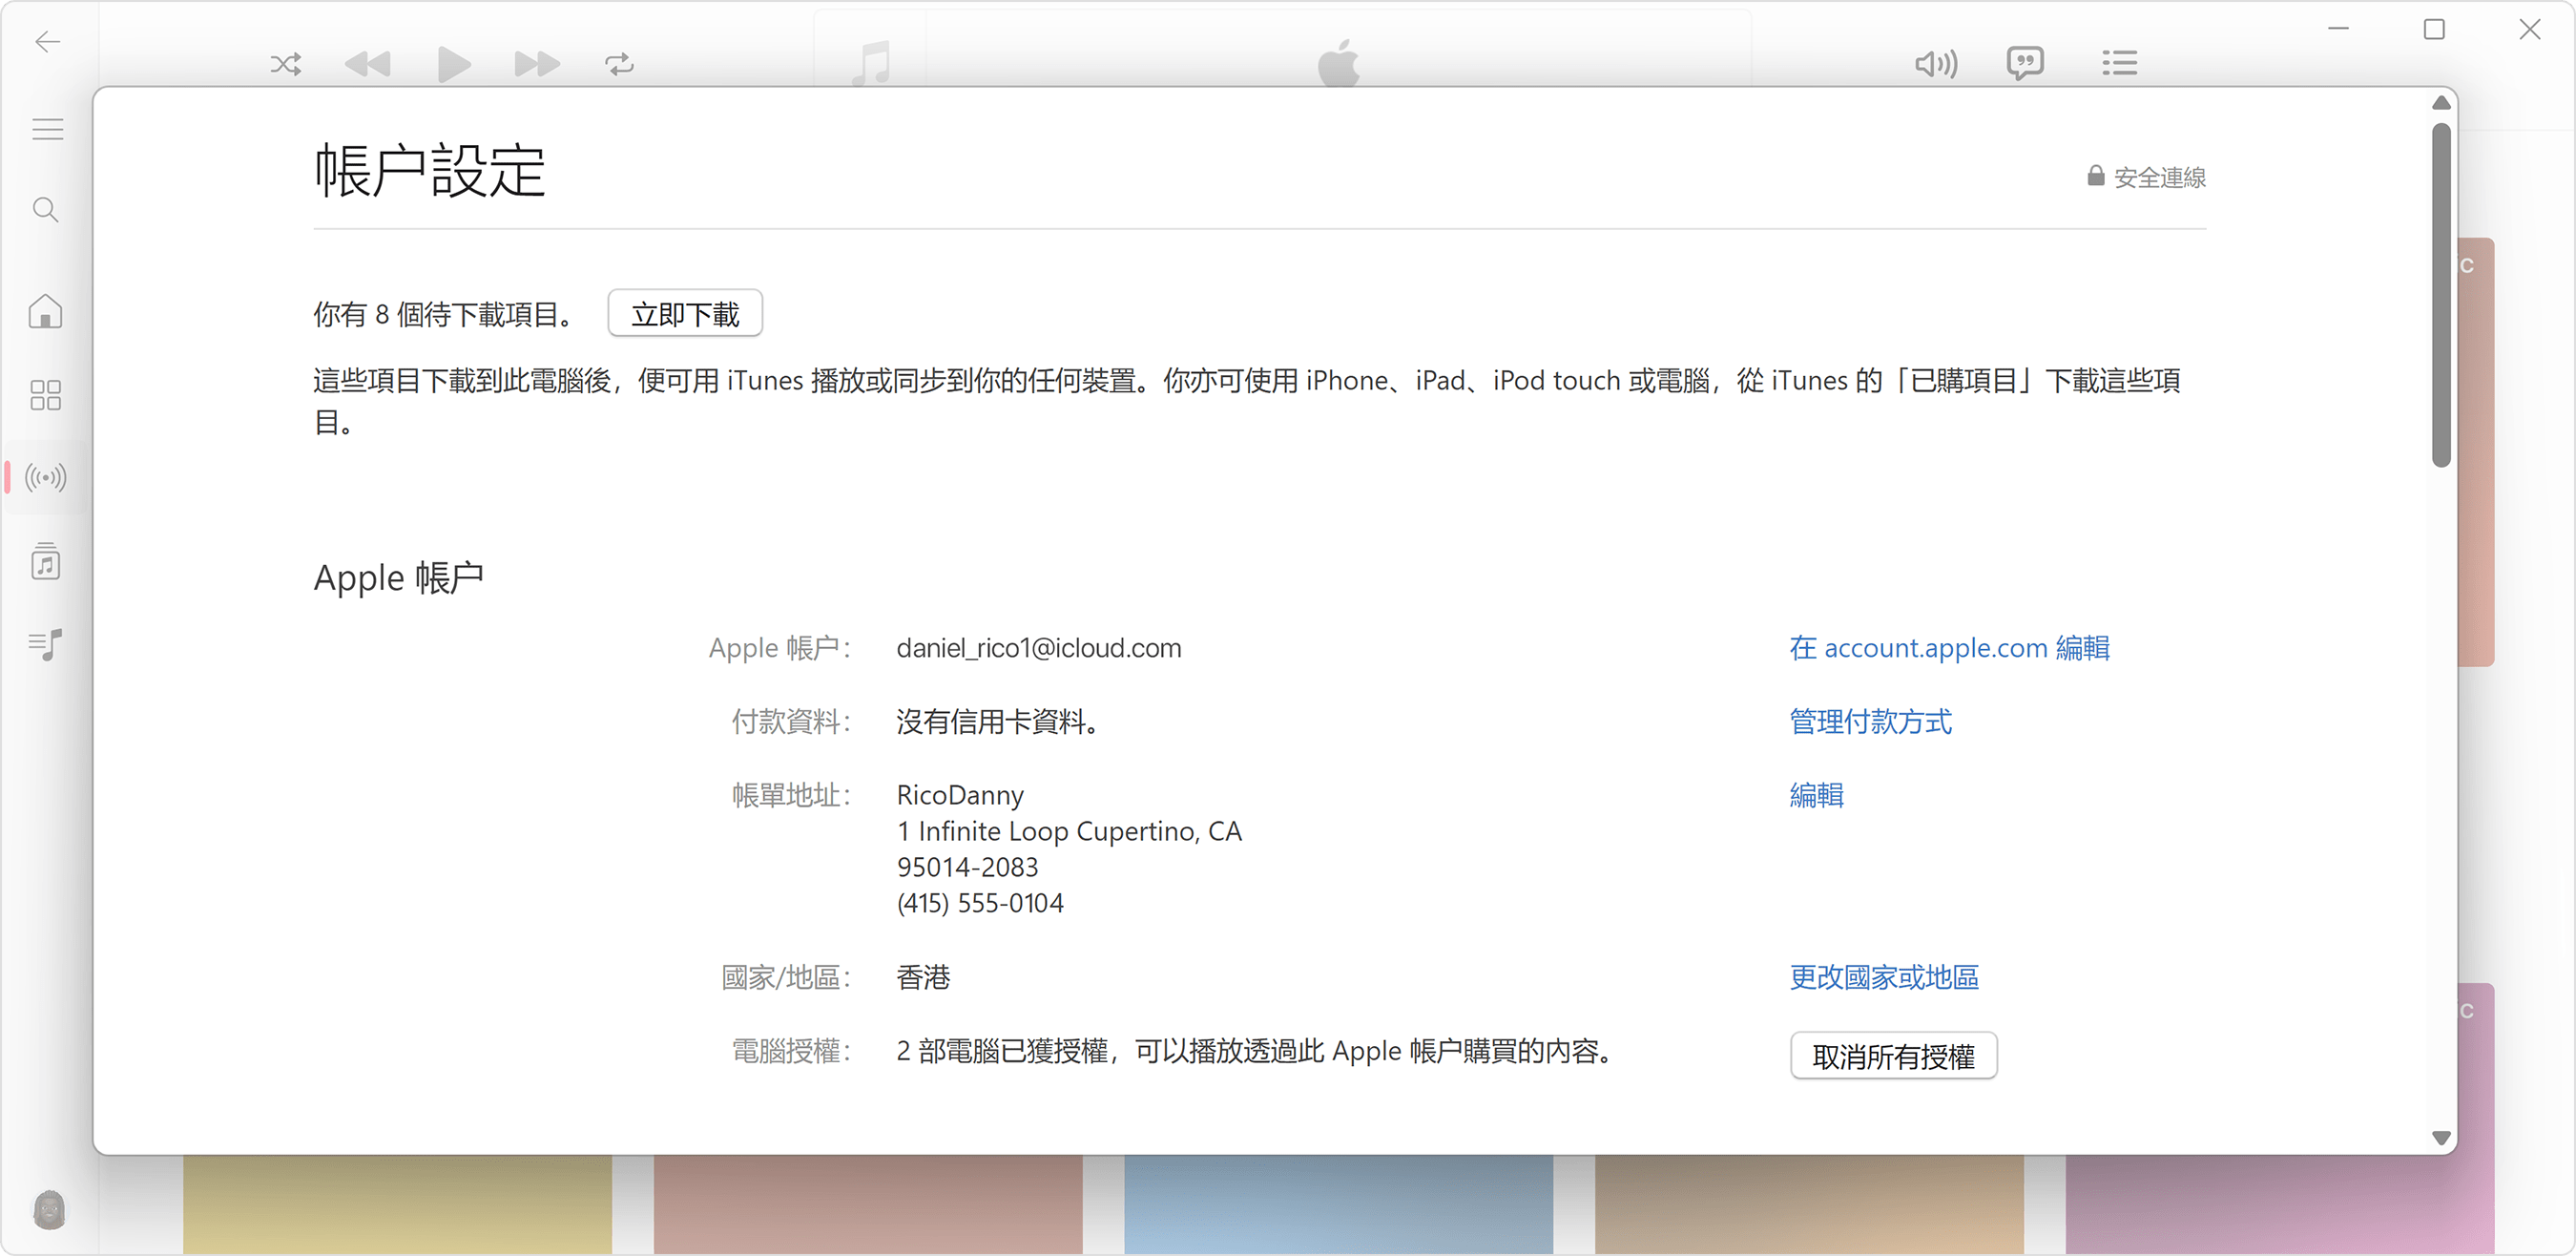The height and width of the screenshot is (1256, 2576).
Task: Open the Radio section in the sidebar
Action: [x=45, y=478]
